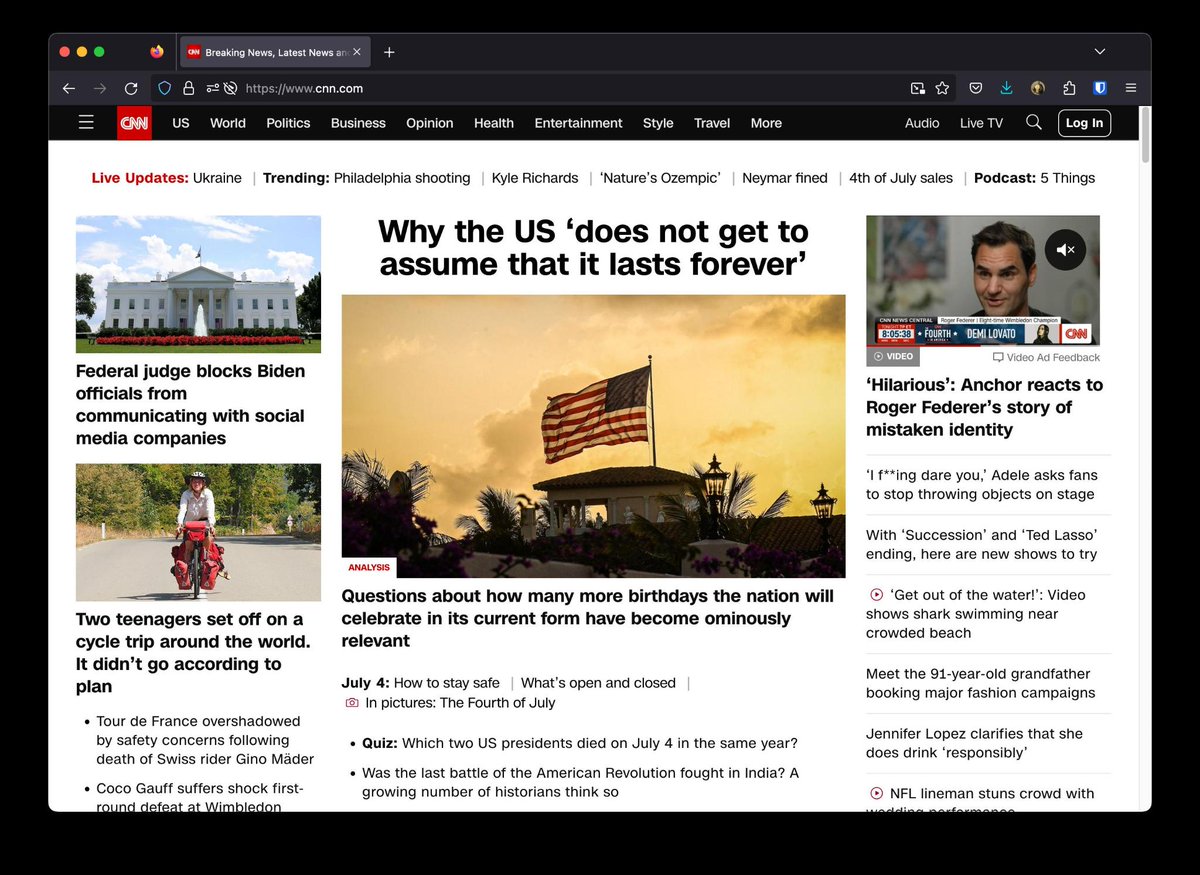
Task: Open Firefox application hamburger menu
Action: coord(1131,88)
